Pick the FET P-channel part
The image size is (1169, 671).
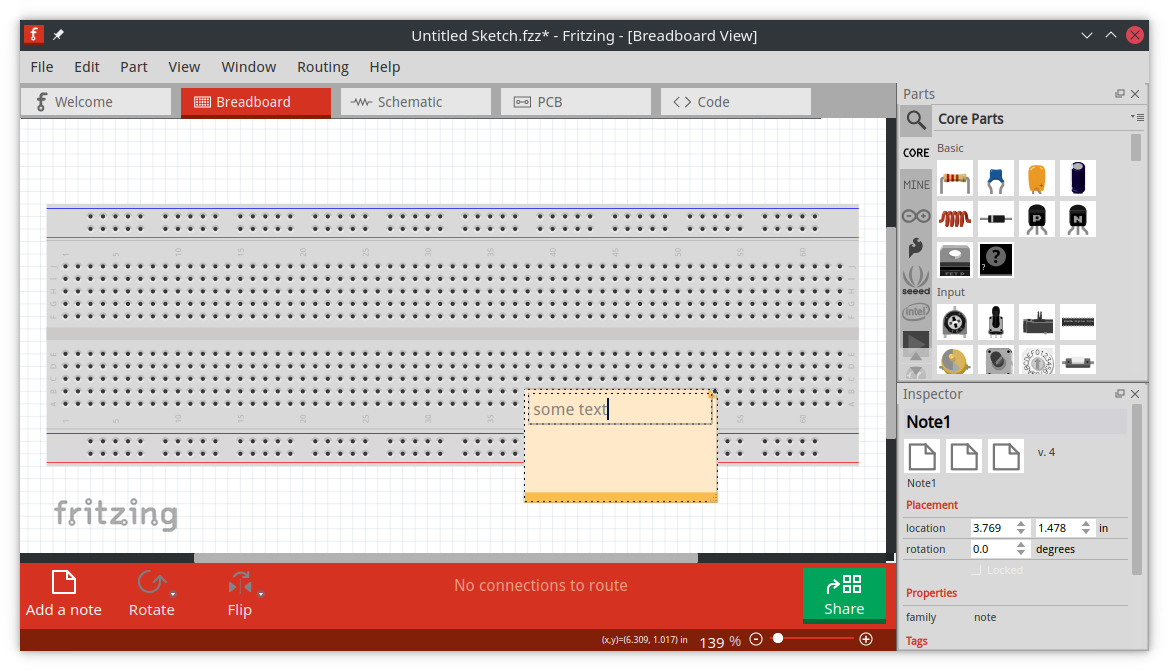[x=955, y=259]
